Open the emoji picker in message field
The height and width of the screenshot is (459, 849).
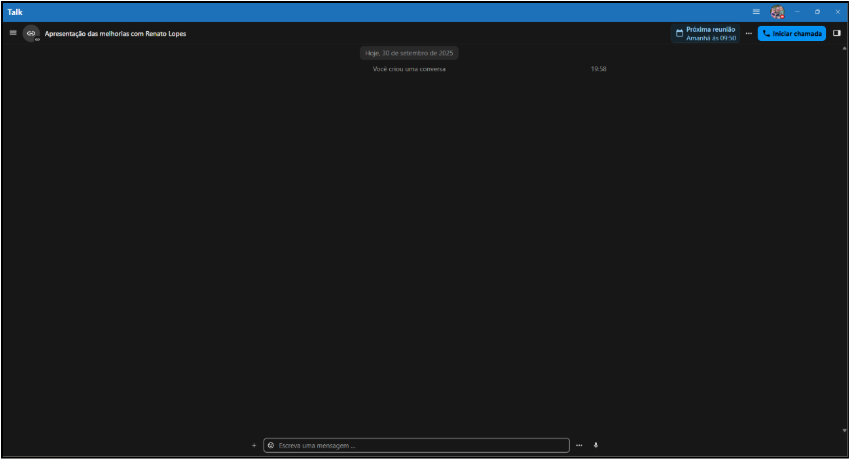point(271,445)
